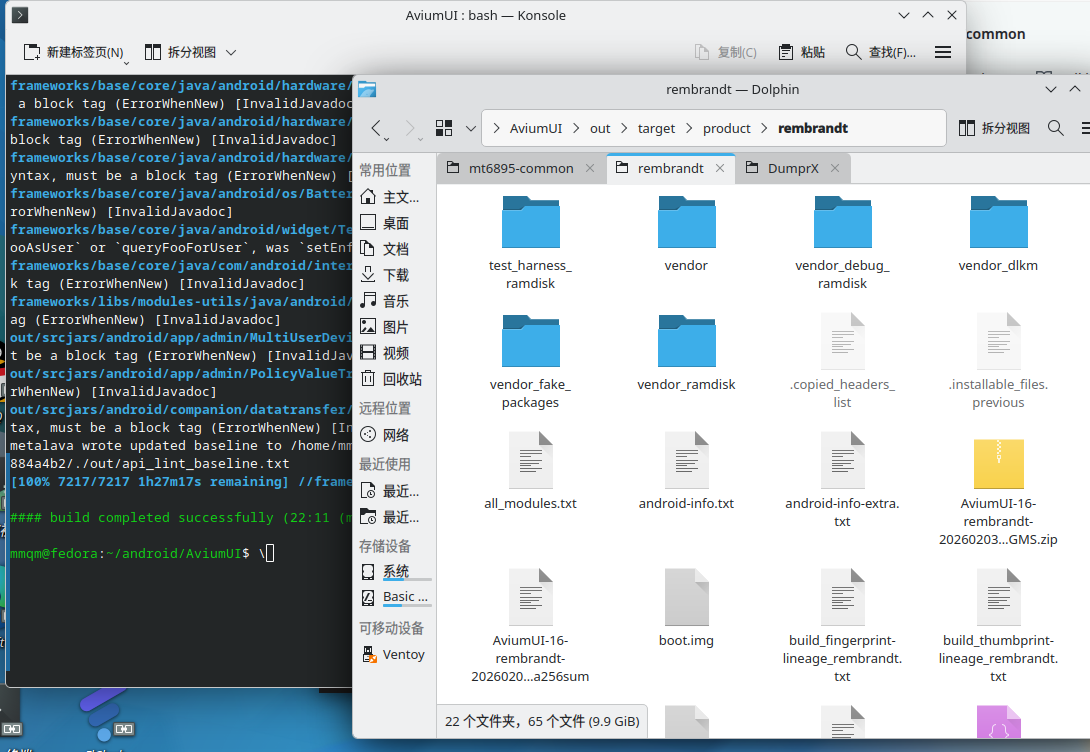Open Desktop place in sidebar
1090x752 pixels.
pyautogui.click(x=393, y=223)
